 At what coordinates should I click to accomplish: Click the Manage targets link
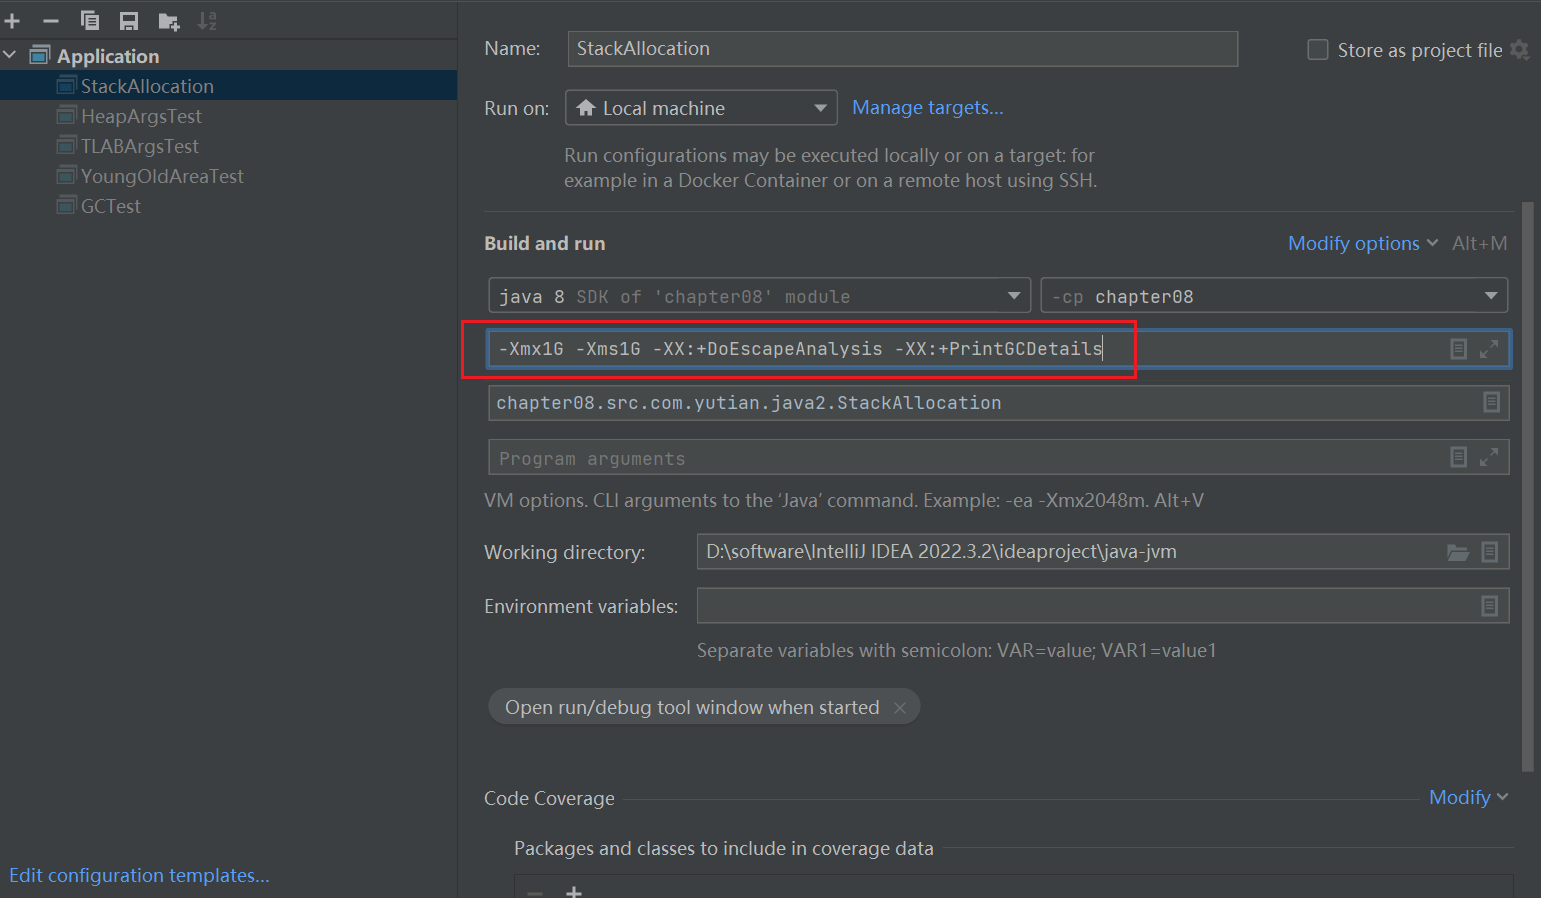927,108
